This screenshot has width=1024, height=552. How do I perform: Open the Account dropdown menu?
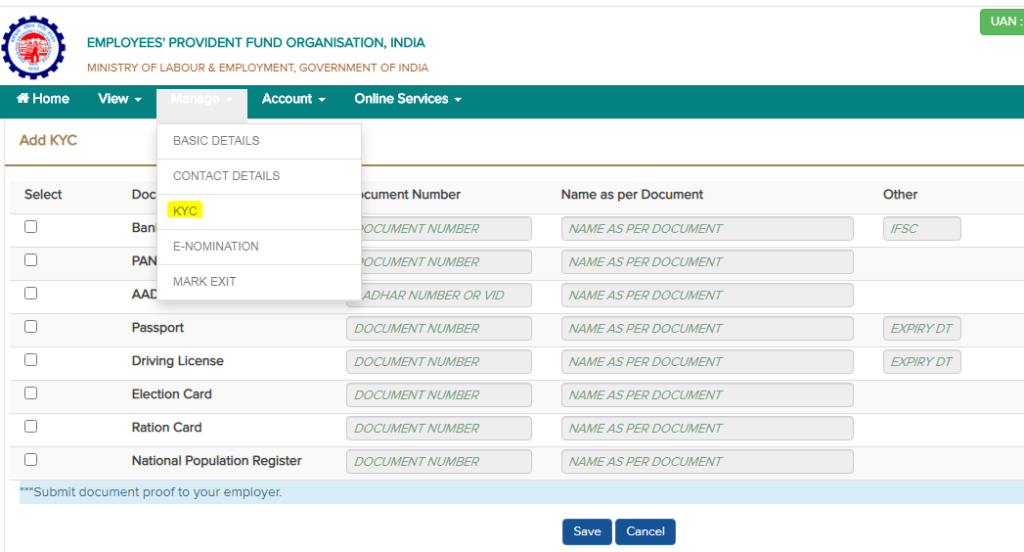pyautogui.click(x=293, y=99)
